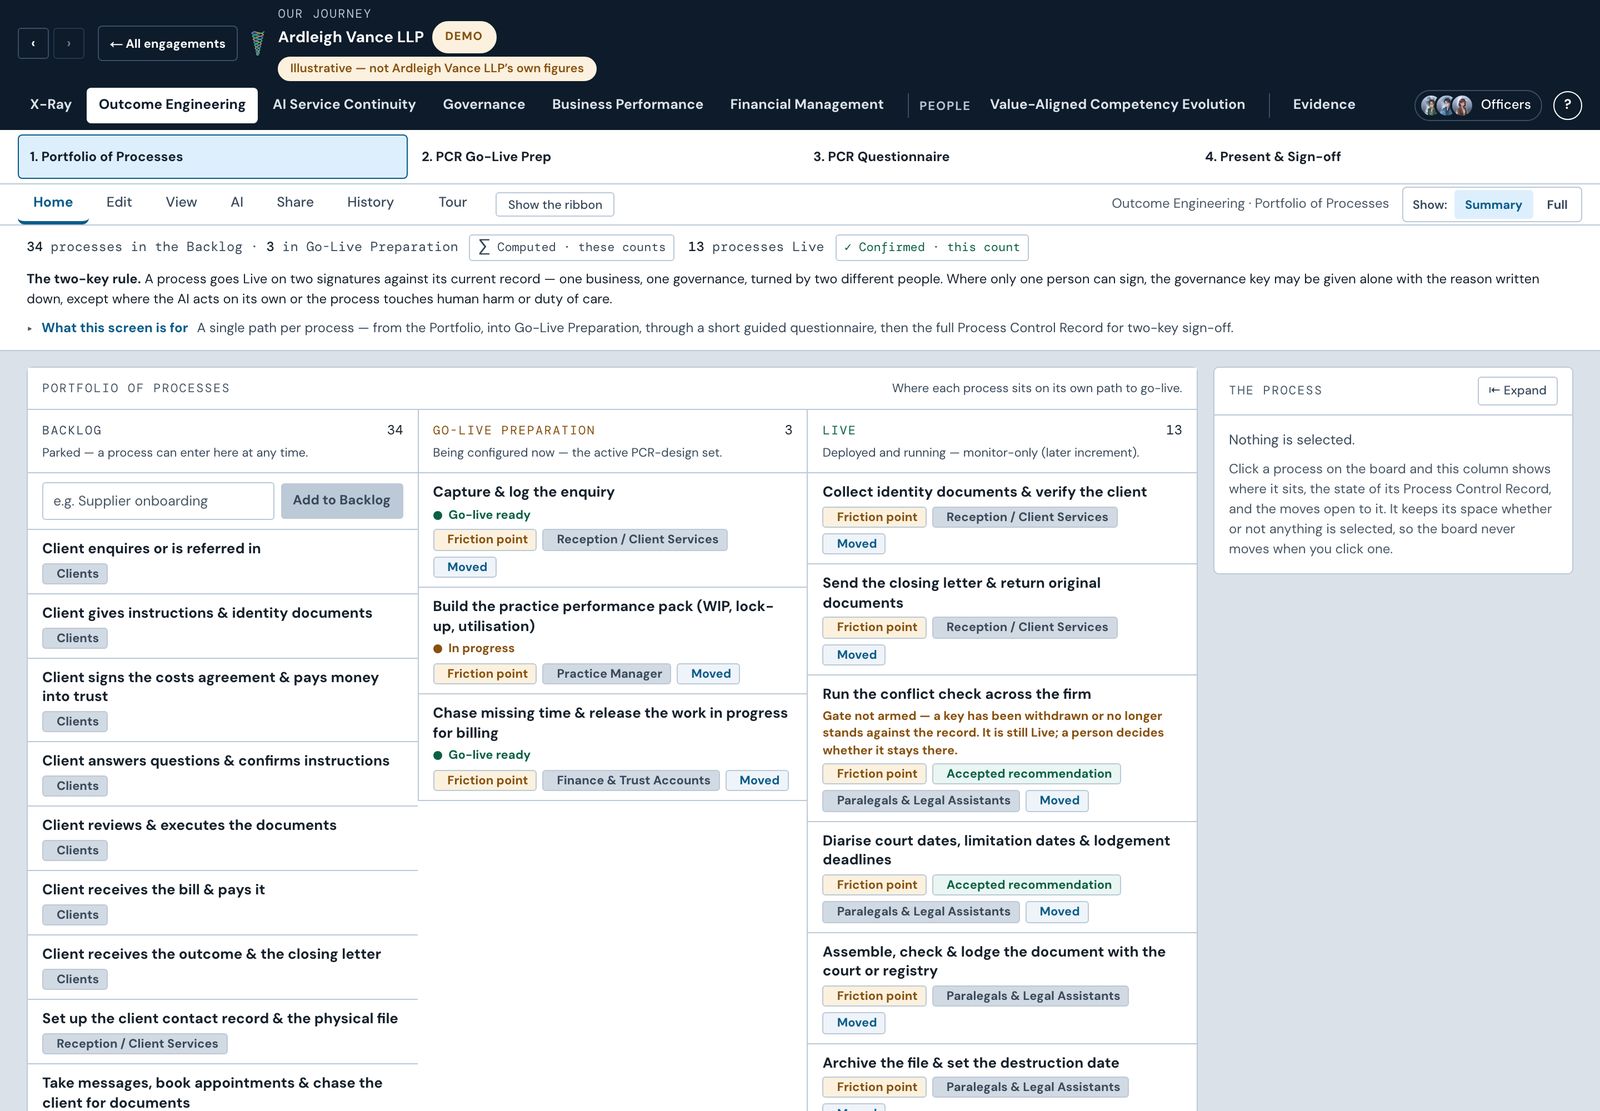Open the AI ribbon tab

[237, 203]
